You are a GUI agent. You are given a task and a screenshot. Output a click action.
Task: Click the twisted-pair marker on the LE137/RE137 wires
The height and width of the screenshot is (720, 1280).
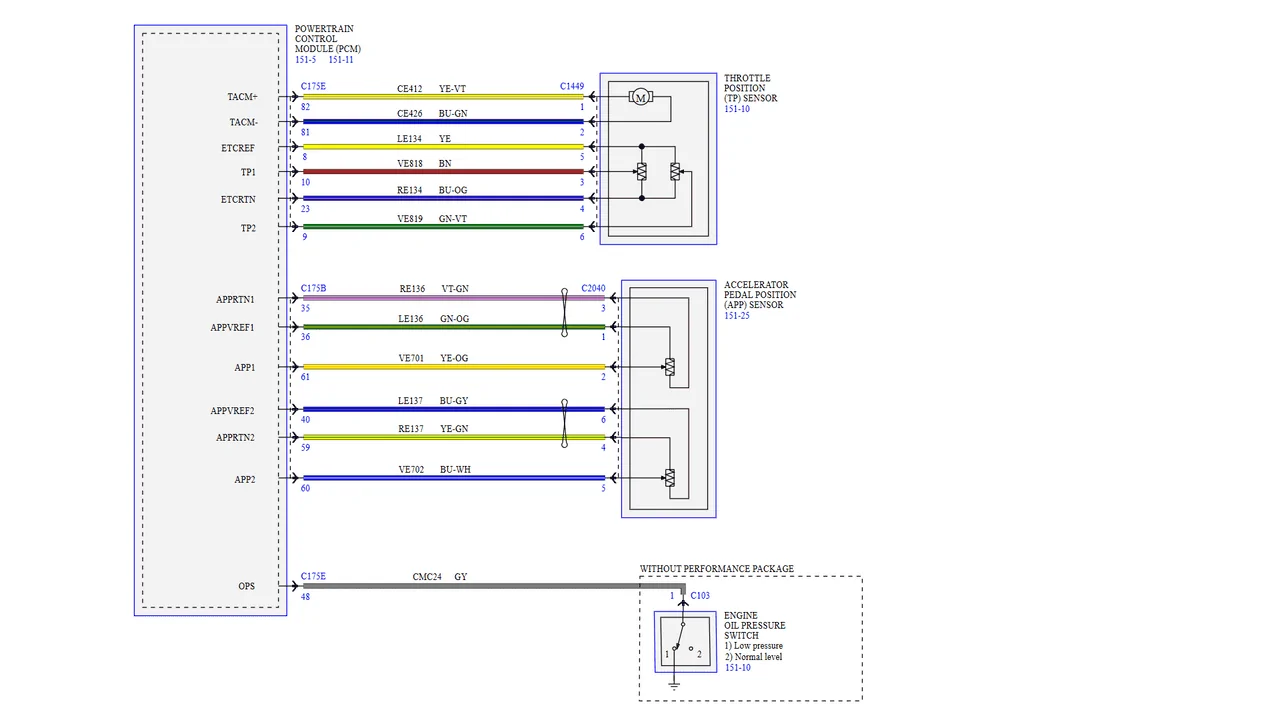point(564,423)
